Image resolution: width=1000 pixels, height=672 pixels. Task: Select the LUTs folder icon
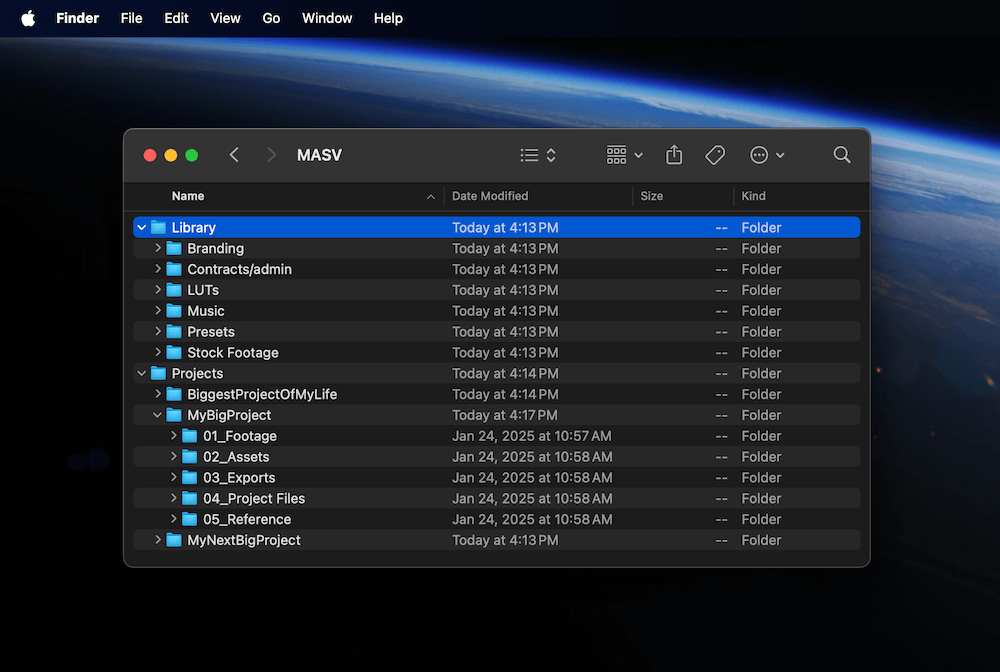click(174, 290)
